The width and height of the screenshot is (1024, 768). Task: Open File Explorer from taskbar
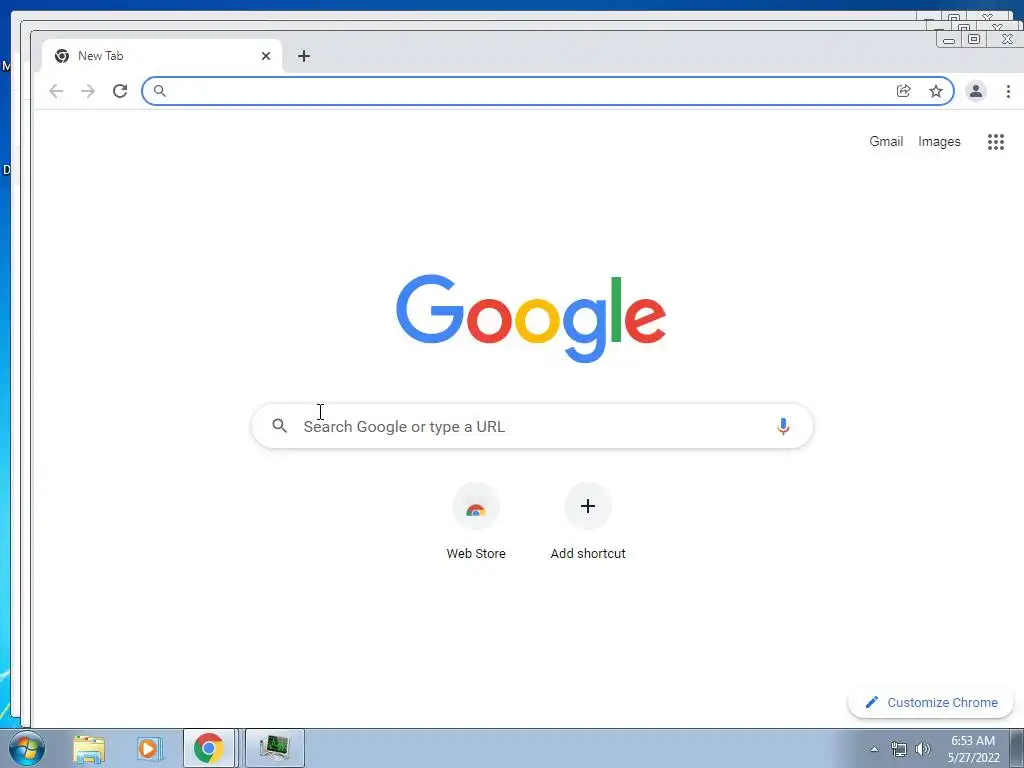point(89,748)
